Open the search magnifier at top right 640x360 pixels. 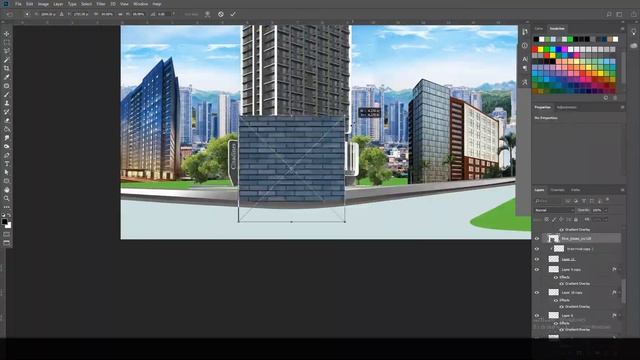coord(609,14)
